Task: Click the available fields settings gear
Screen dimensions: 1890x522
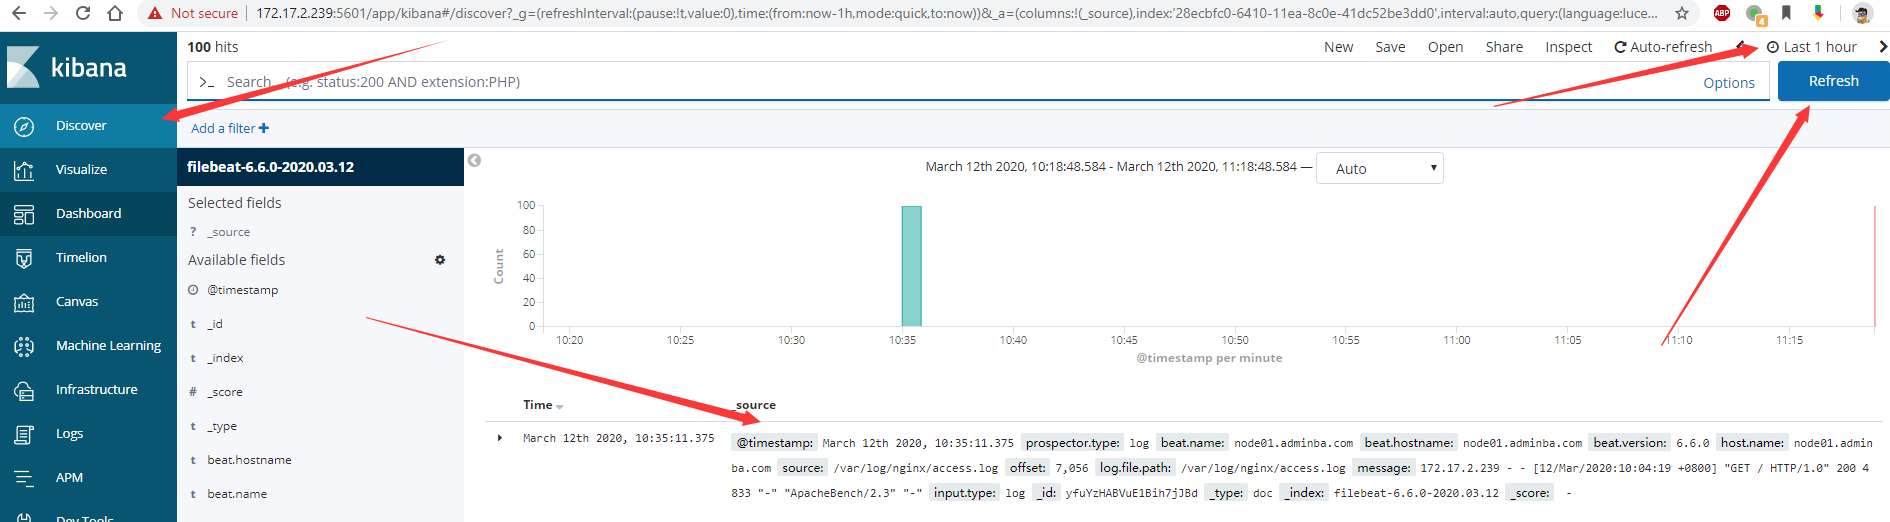Action: pyautogui.click(x=440, y=260)
